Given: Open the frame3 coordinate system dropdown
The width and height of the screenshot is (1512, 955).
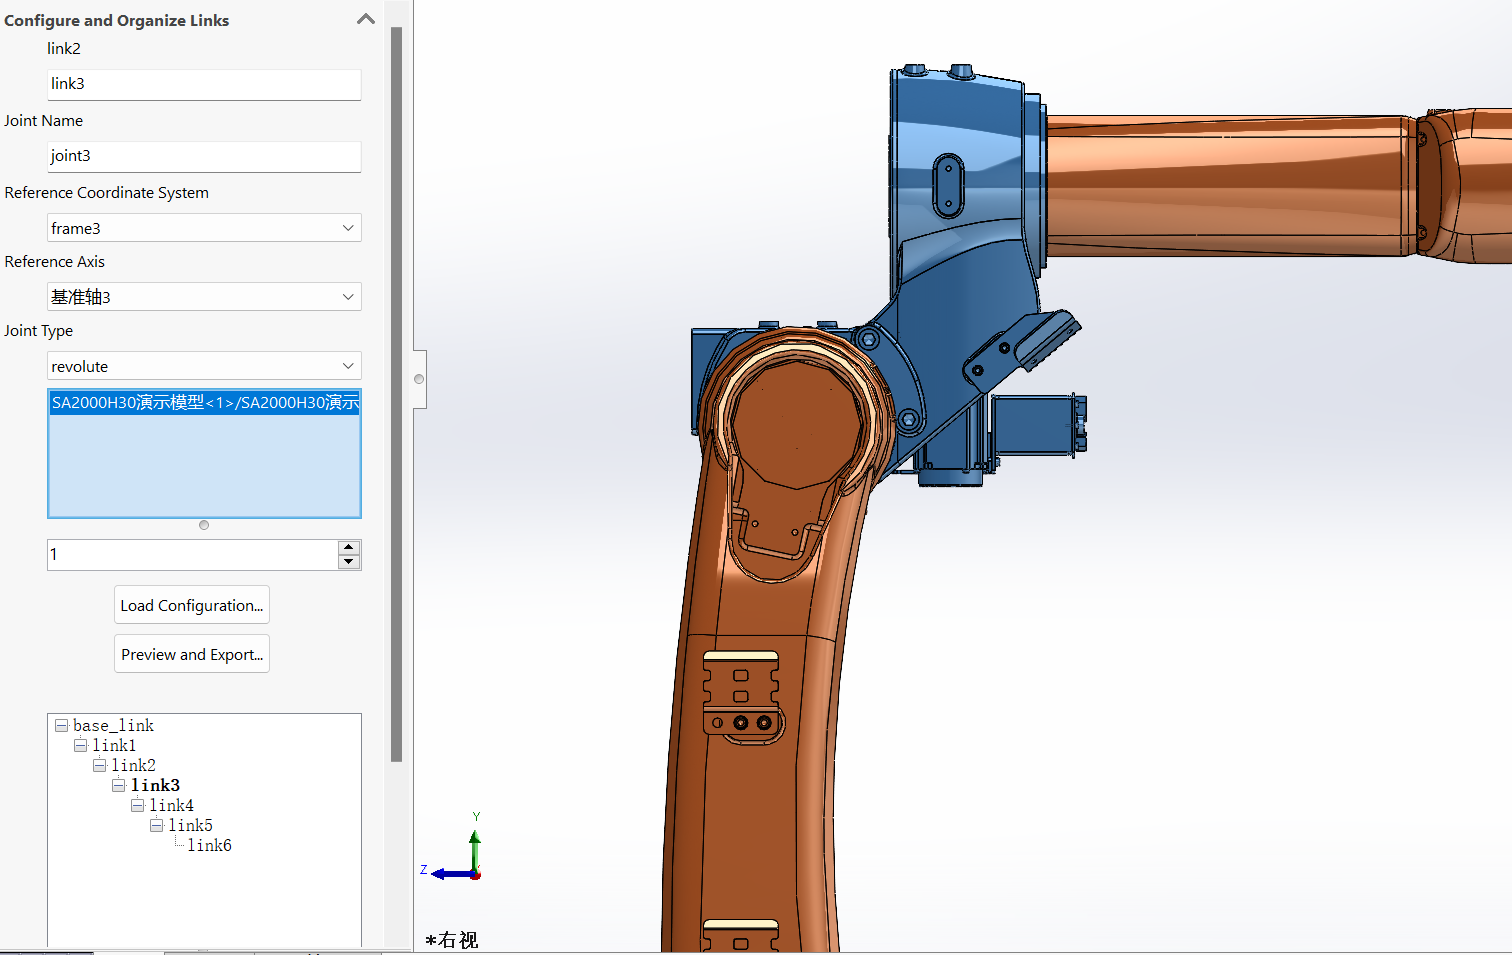Looking at the screenshot, I should (x=203, y=228).
